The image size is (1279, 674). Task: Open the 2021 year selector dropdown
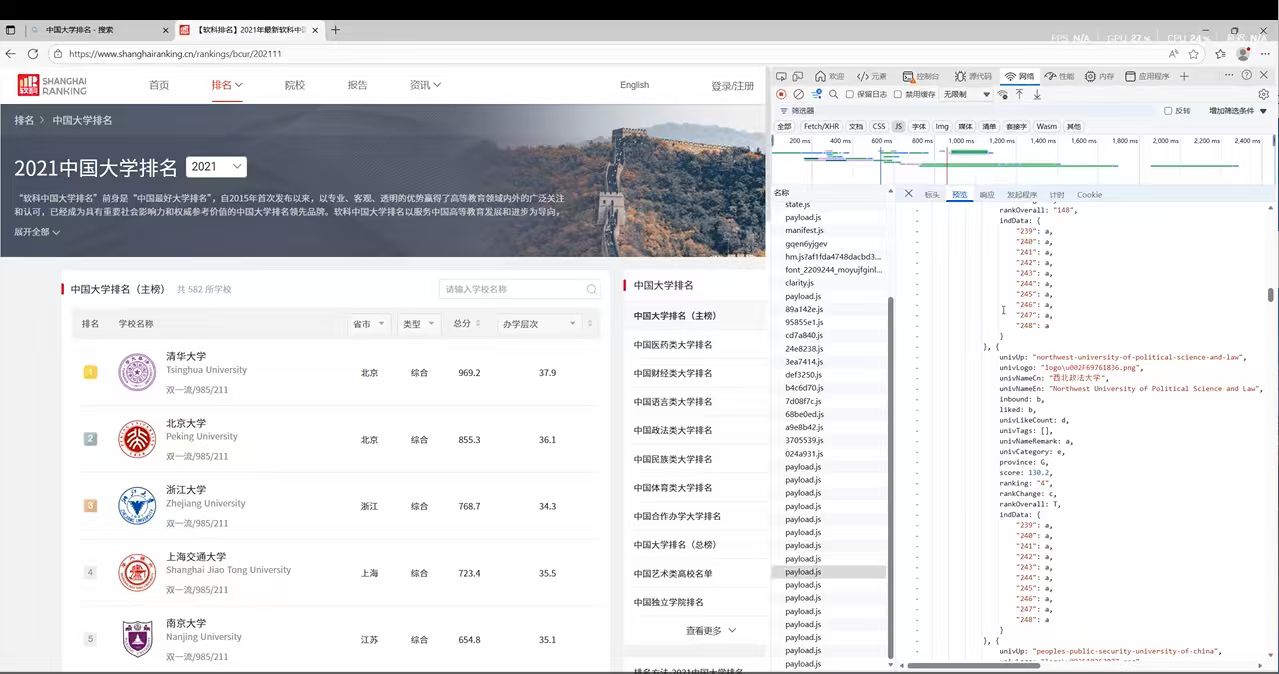point(217,167)
